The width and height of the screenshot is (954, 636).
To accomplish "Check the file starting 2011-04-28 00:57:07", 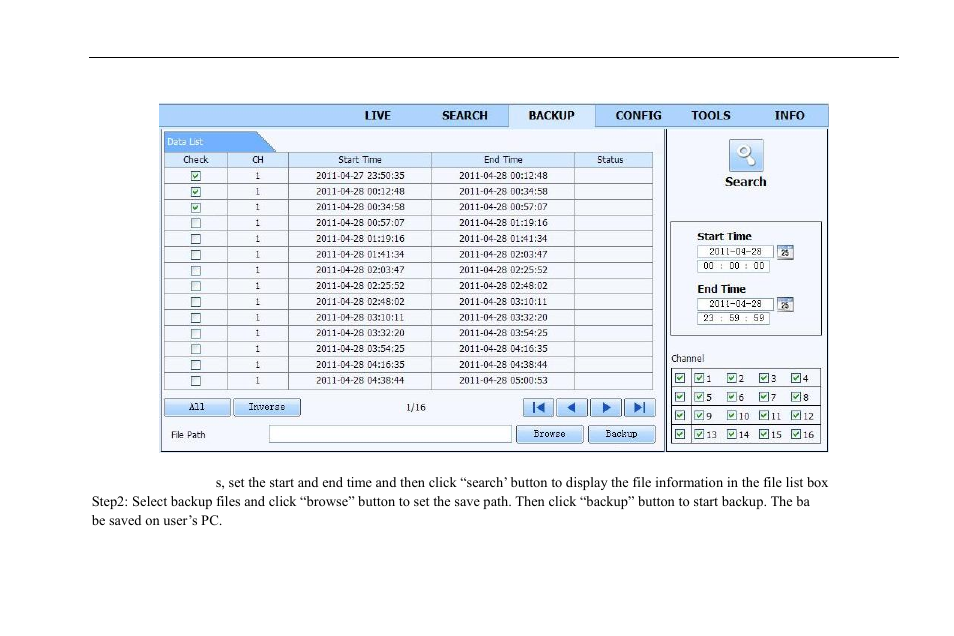I will click(x=195, y=223).
